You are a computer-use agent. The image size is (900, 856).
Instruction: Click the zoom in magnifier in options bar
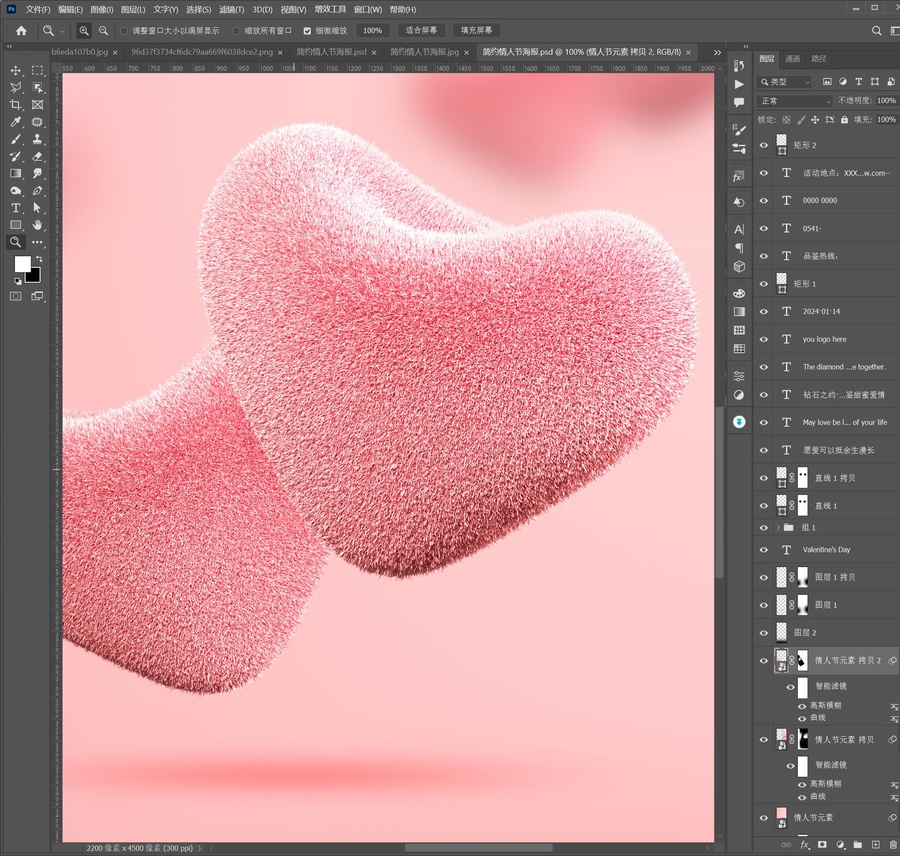84,30
